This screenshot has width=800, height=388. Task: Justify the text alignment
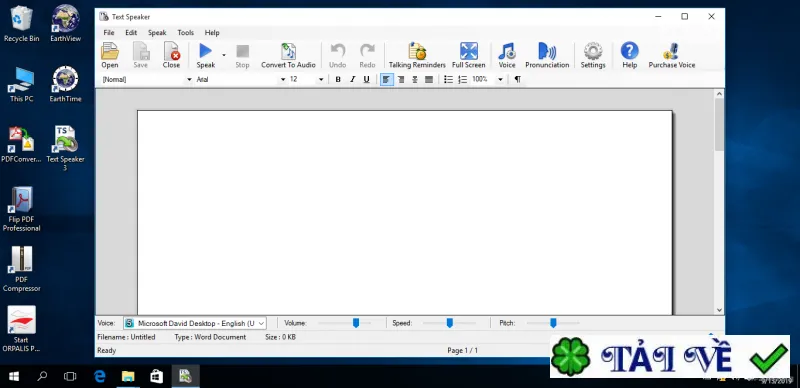click(429, 80)
